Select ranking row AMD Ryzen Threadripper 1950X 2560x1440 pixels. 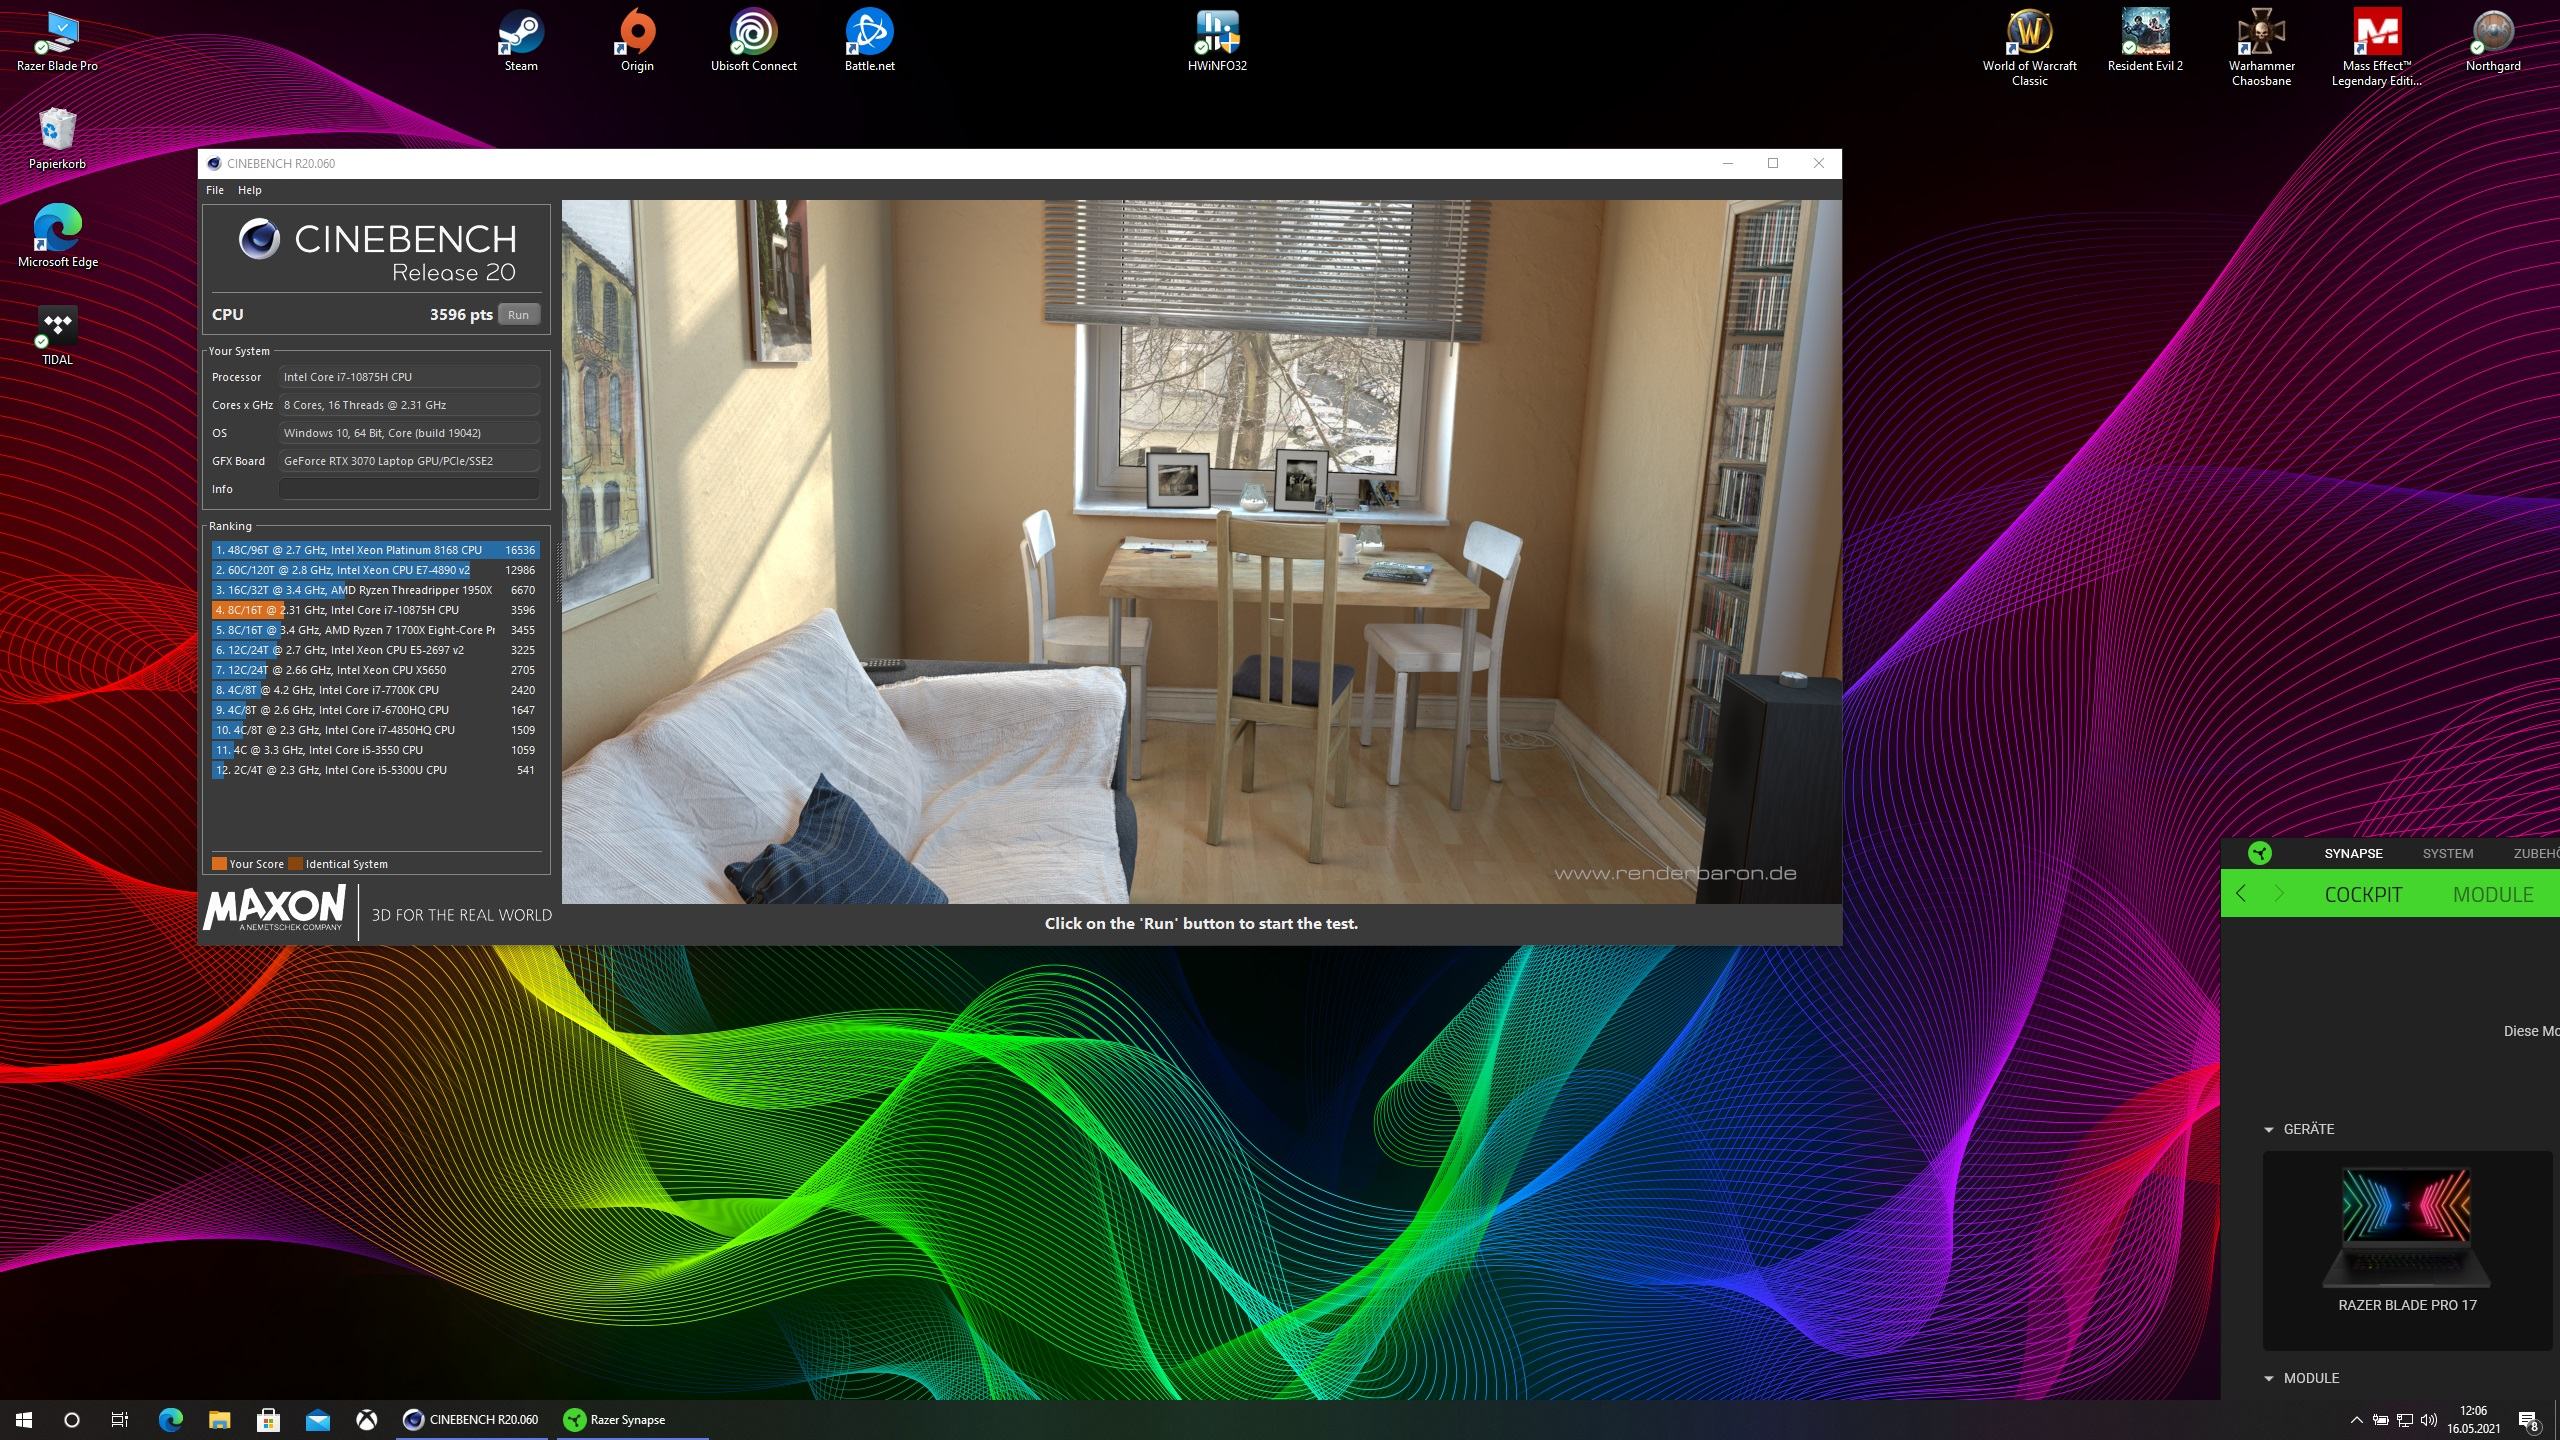375,590
